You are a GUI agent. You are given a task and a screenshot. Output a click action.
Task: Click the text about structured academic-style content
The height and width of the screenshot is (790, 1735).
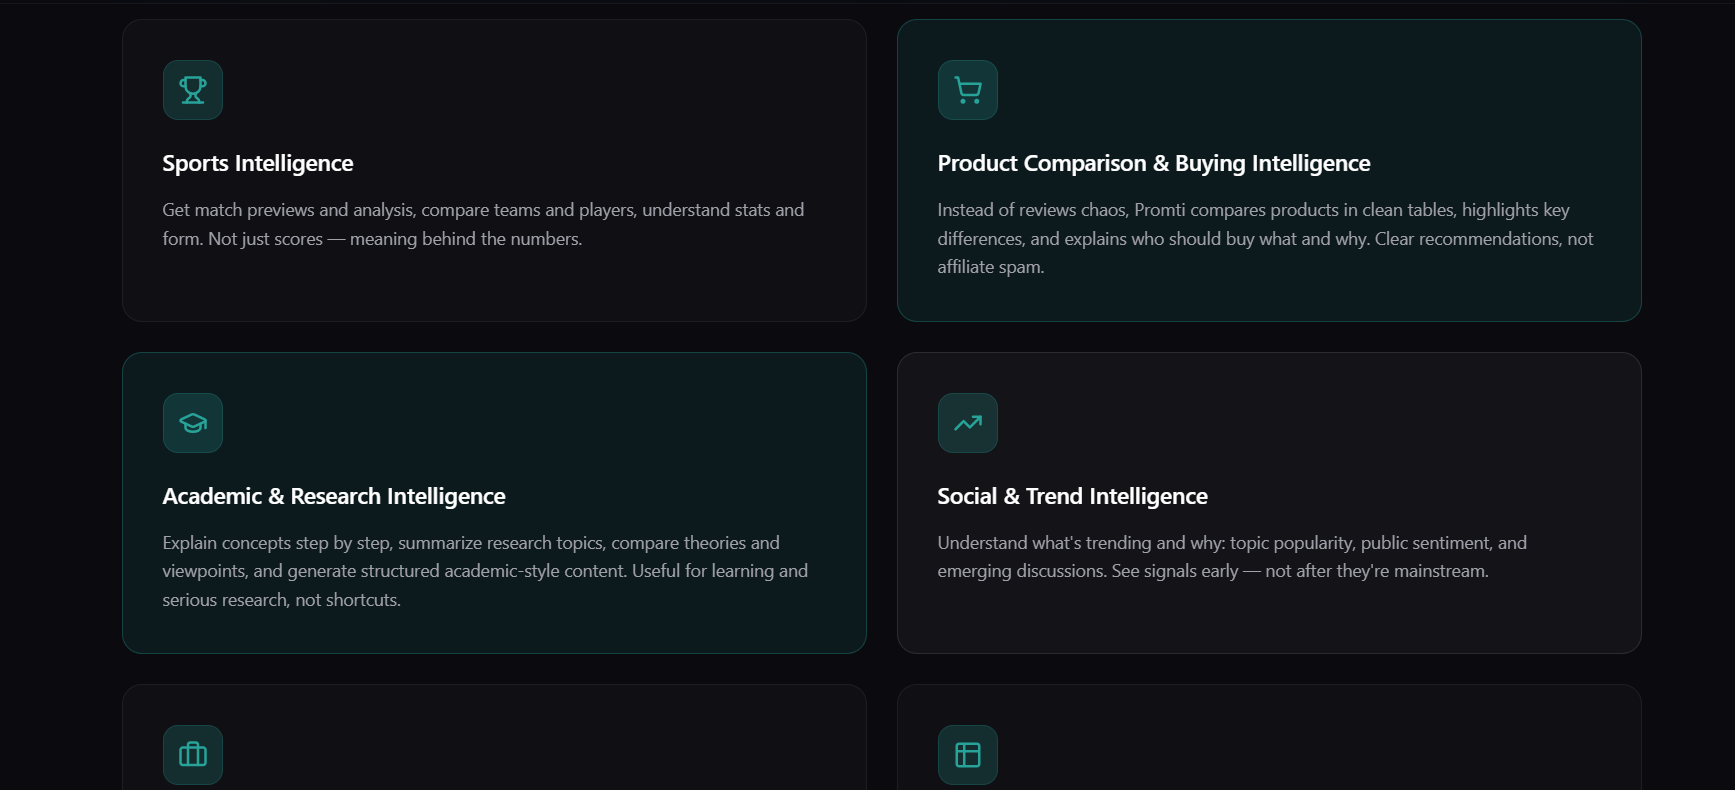[x=485, y=571]
